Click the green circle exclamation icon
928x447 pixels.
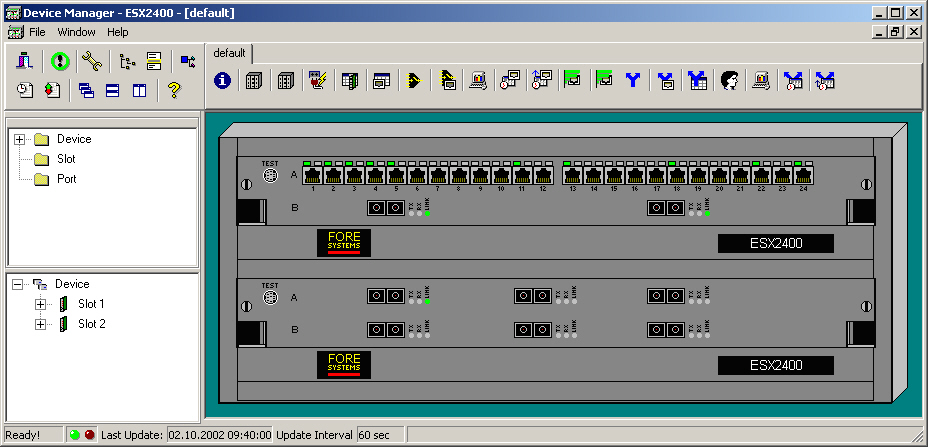point(60,61)
